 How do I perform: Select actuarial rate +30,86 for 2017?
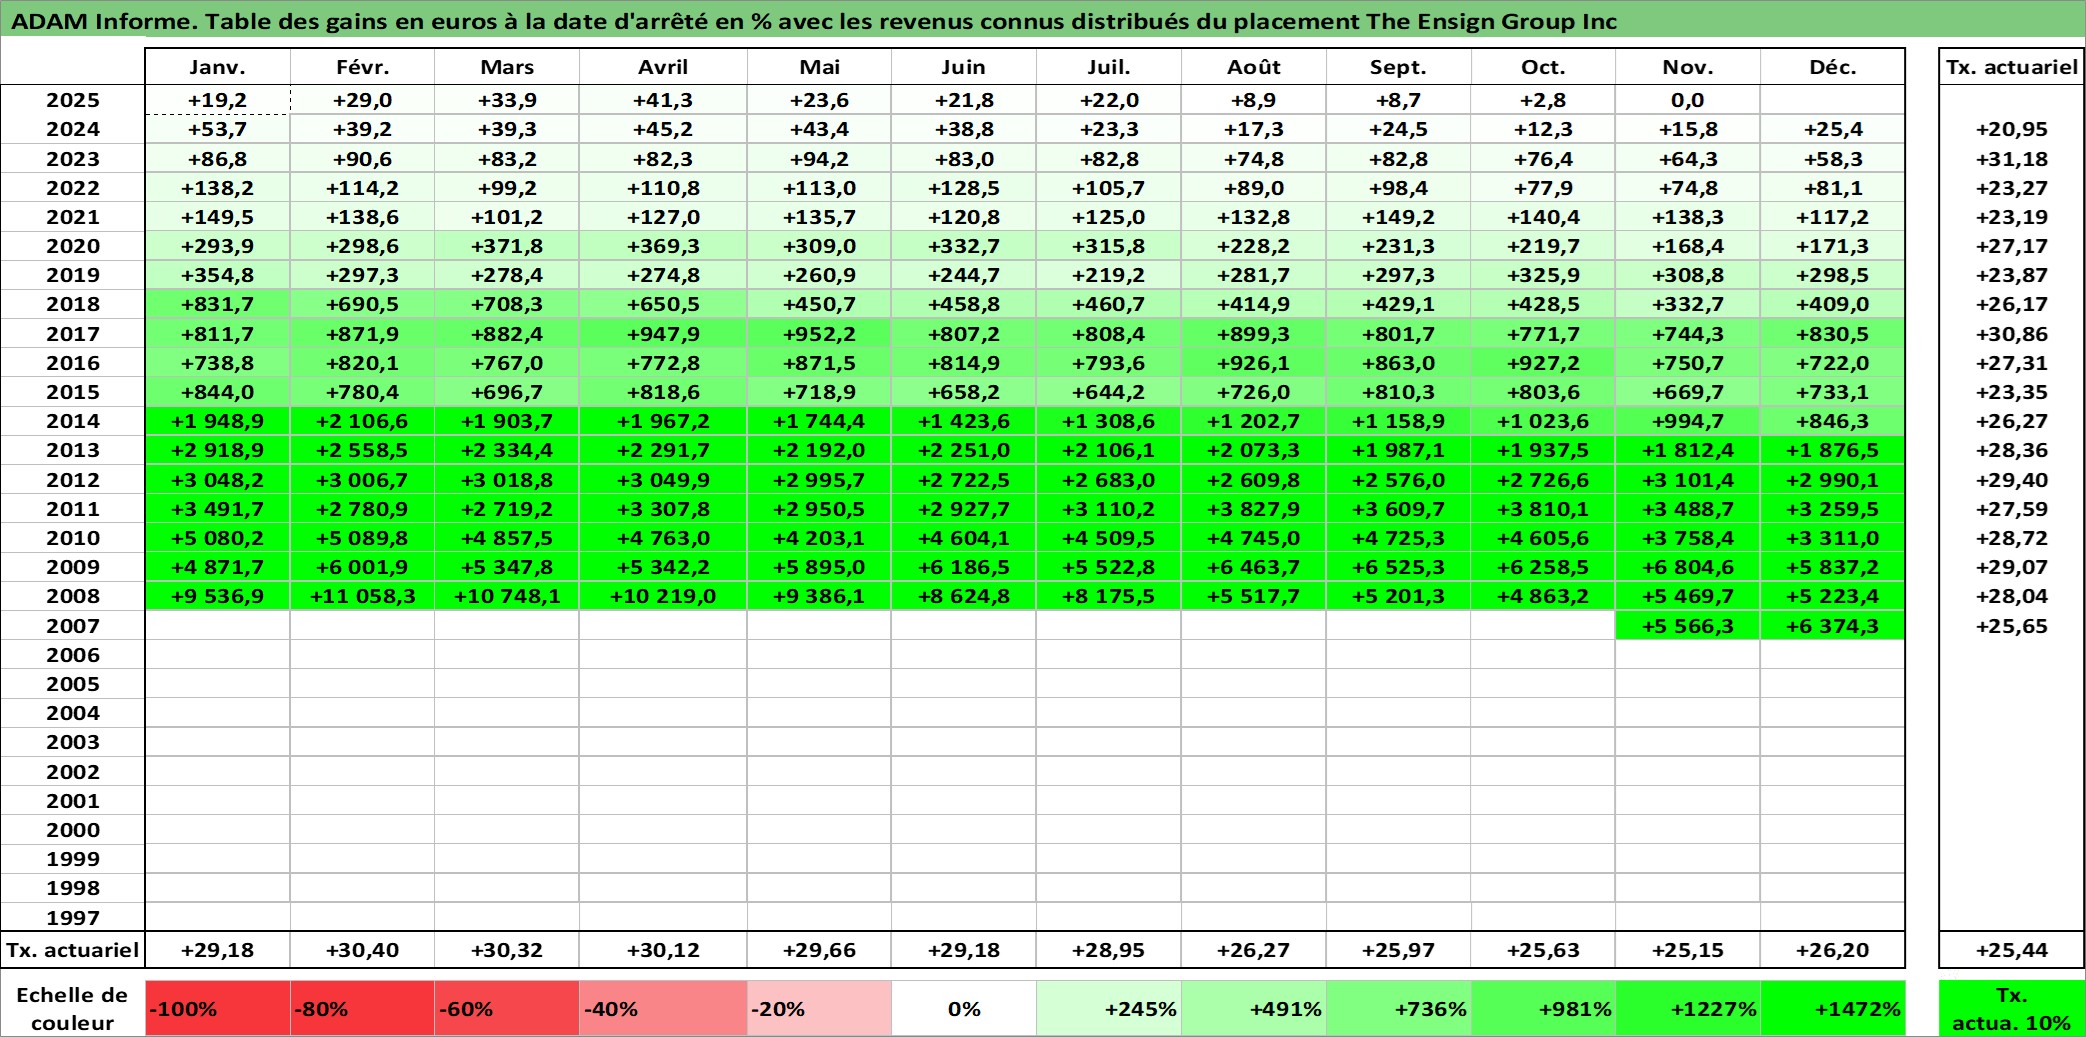(x=2011, y=334)
